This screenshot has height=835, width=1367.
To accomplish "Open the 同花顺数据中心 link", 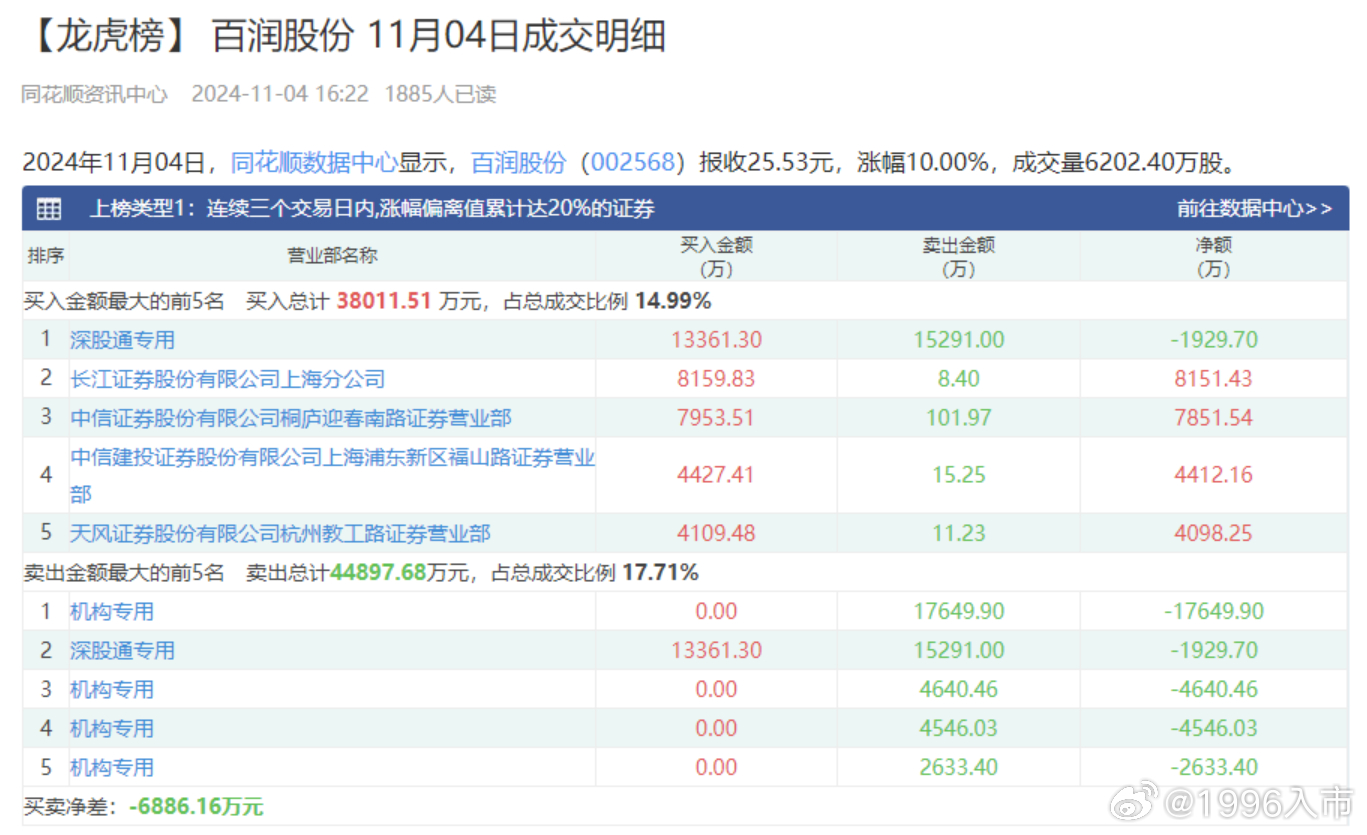I will click(314, 162).
